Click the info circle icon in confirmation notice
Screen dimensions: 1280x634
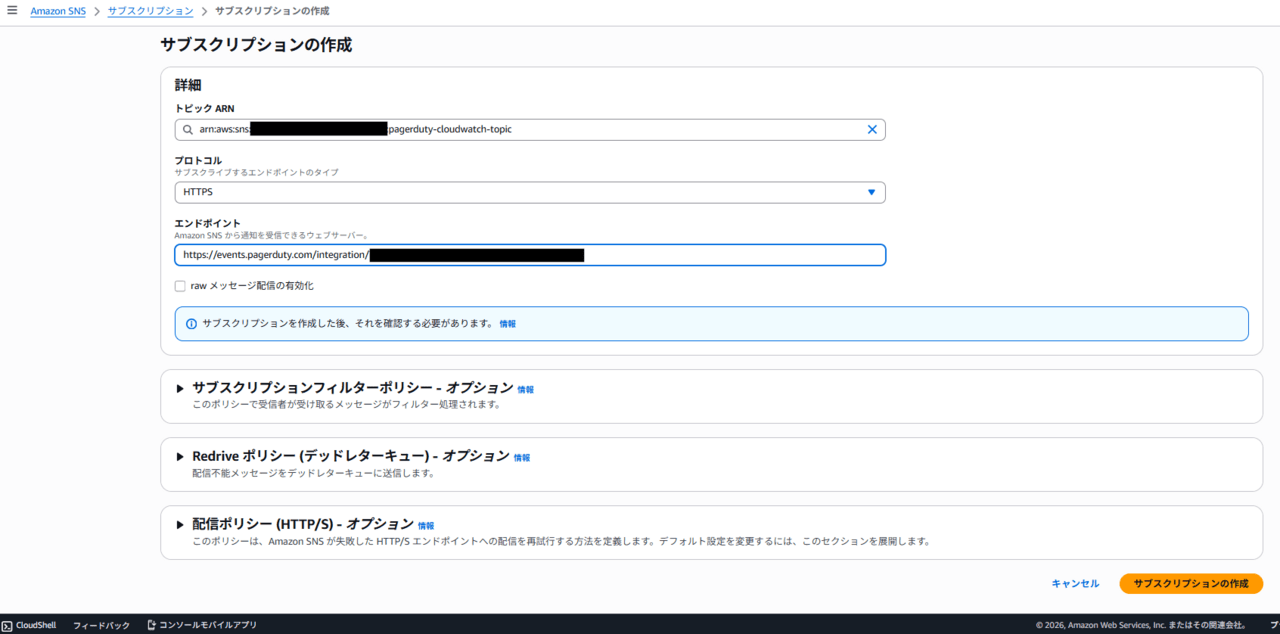(191, 324)
